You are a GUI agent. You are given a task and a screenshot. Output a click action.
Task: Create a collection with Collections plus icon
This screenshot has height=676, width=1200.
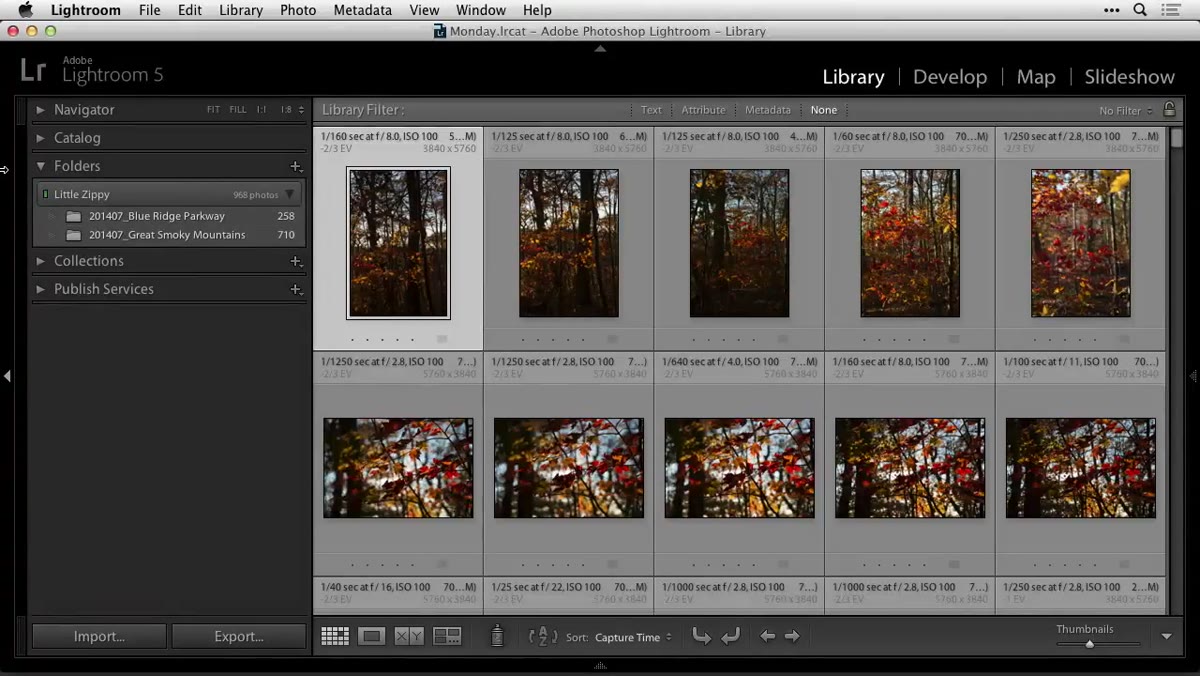pos(296,261)
